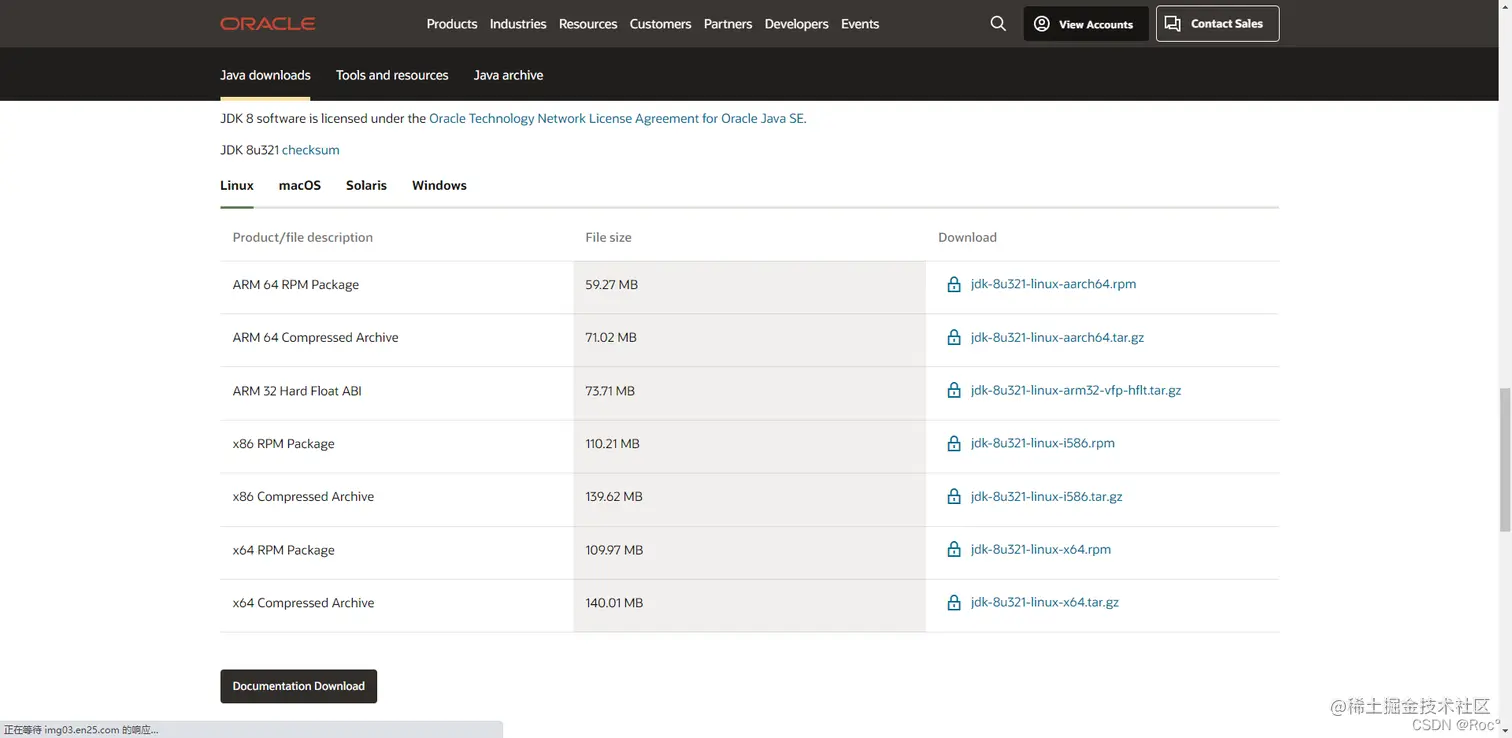
Task: Click the x86 Compressed Archive description
Action: (x=303, y=497)
